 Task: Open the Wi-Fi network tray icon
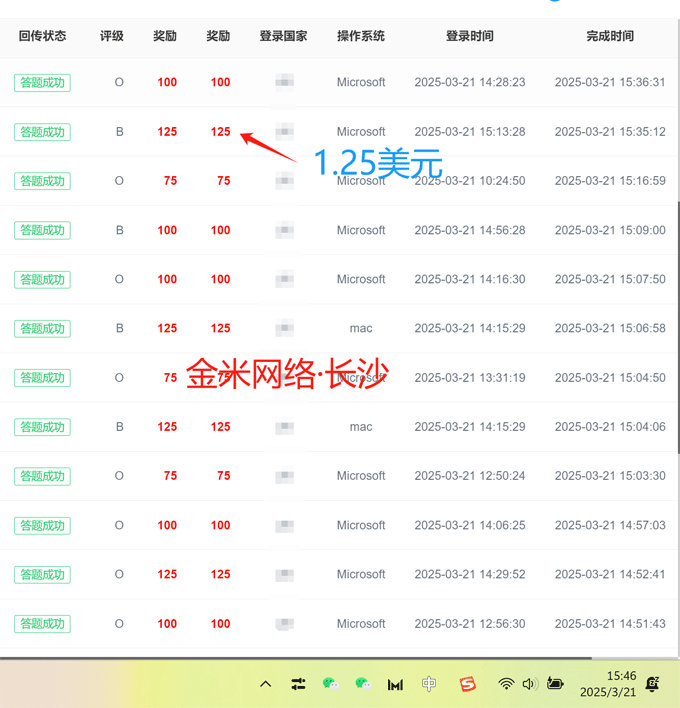[506, 684]
